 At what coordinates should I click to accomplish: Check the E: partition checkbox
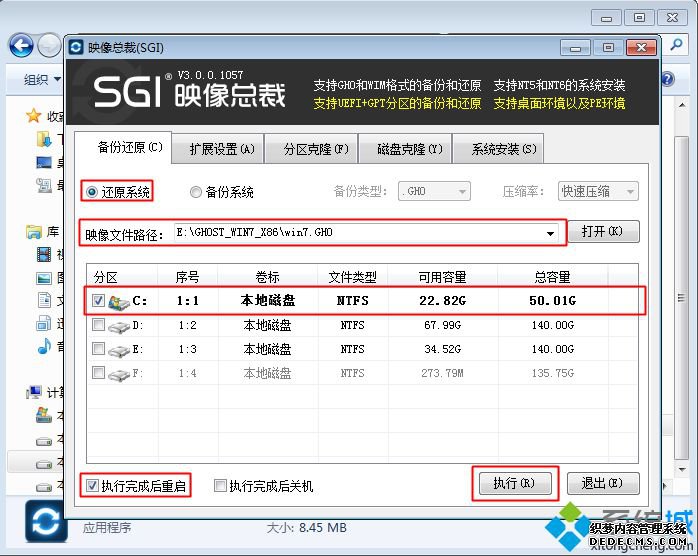[x=98, y=349]
